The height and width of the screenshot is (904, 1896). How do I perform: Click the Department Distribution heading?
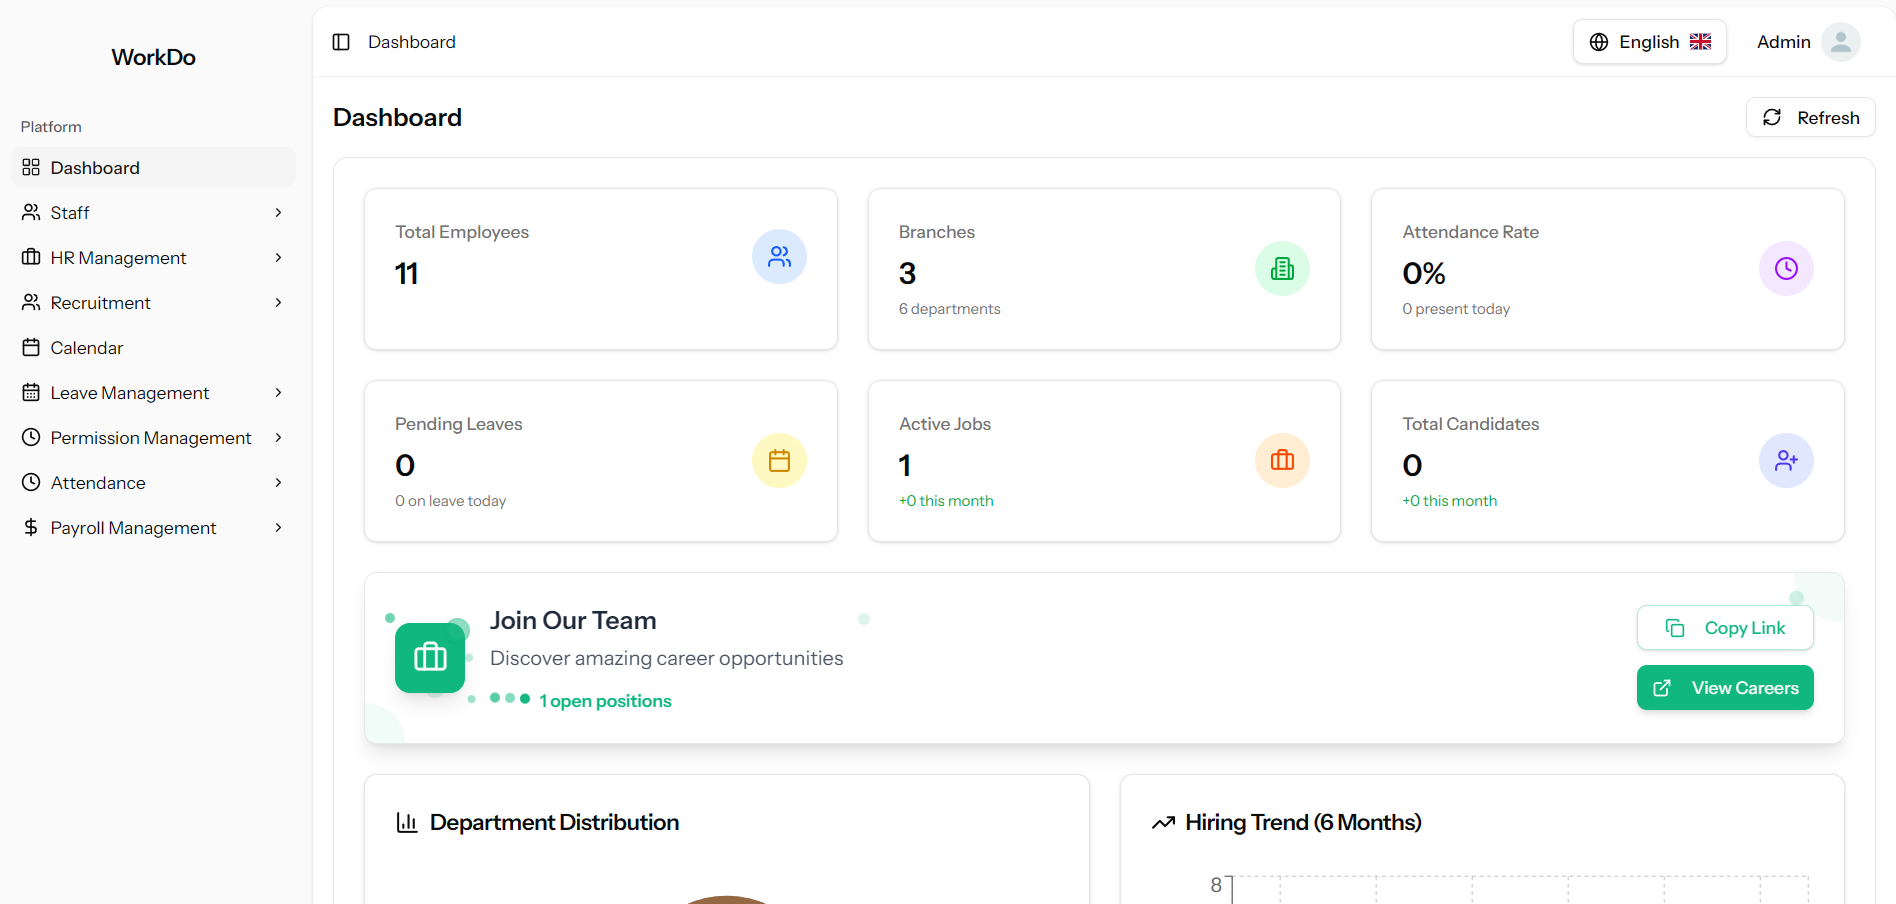click(x=554, y=822)
